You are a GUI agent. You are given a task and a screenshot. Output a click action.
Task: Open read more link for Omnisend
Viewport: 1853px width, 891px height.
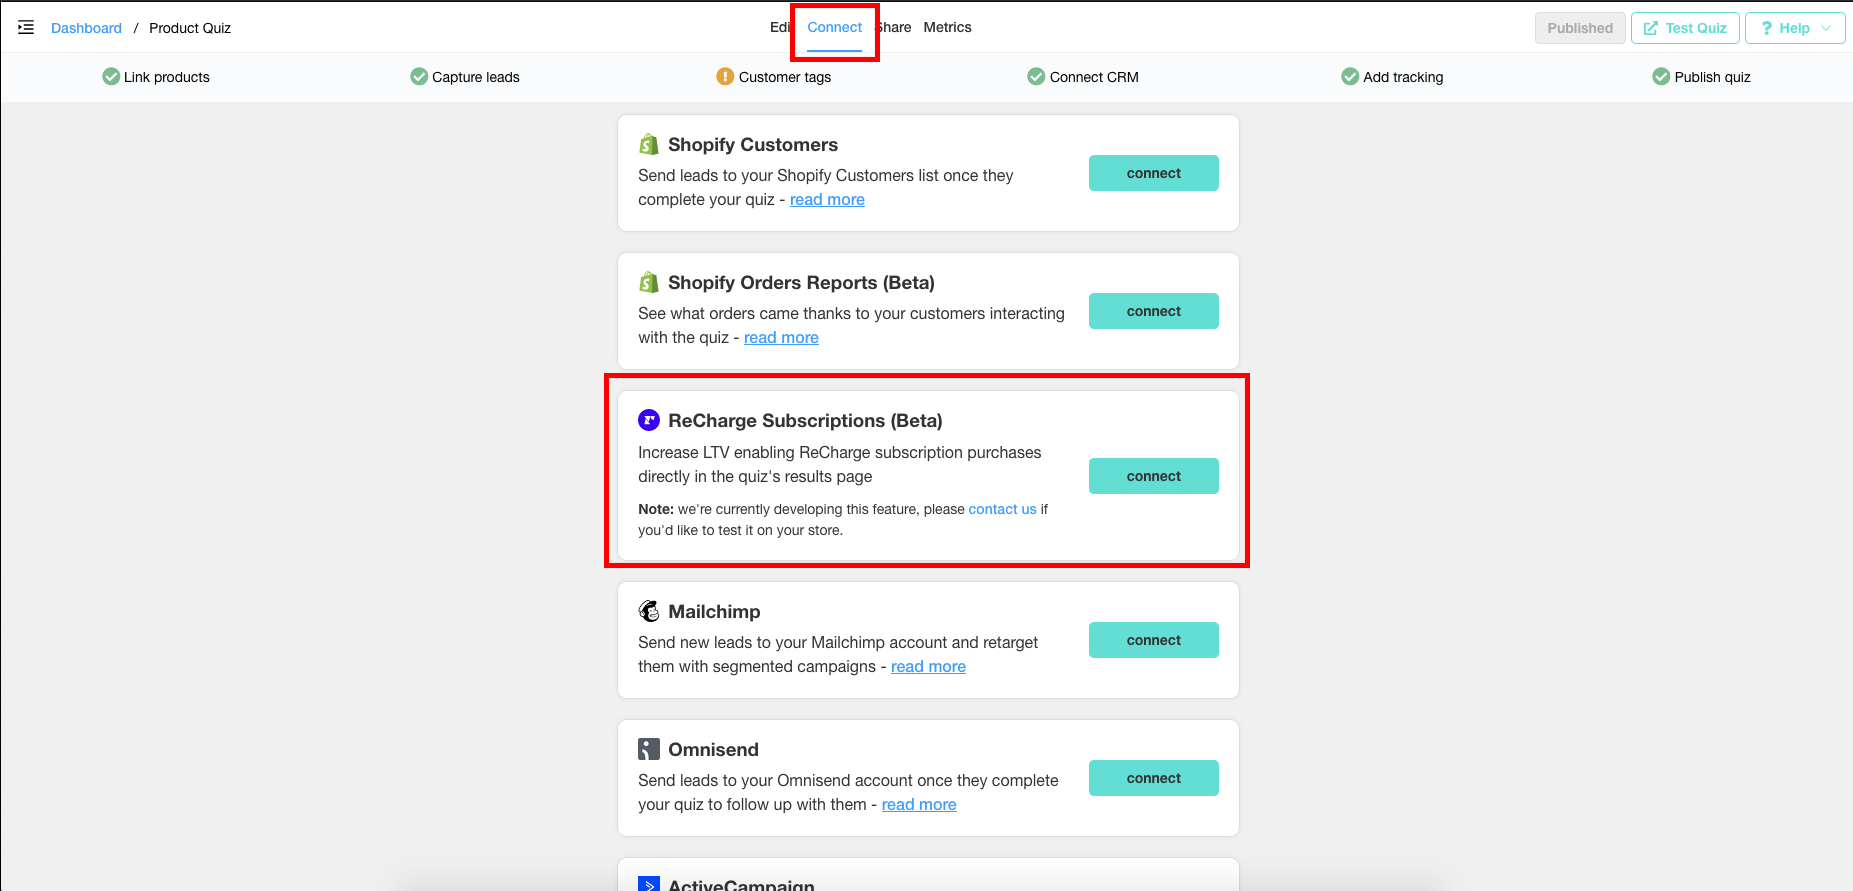pos(919,805)
